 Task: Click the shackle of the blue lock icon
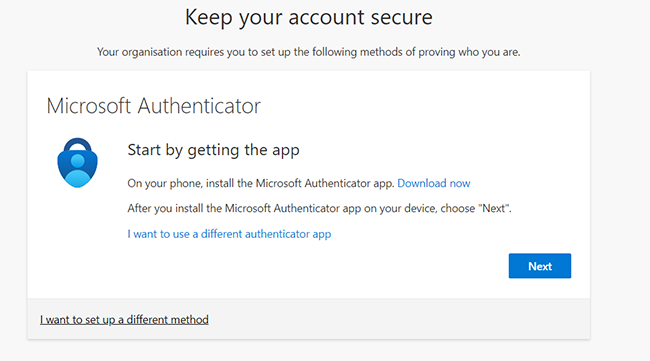click(78, 145)
